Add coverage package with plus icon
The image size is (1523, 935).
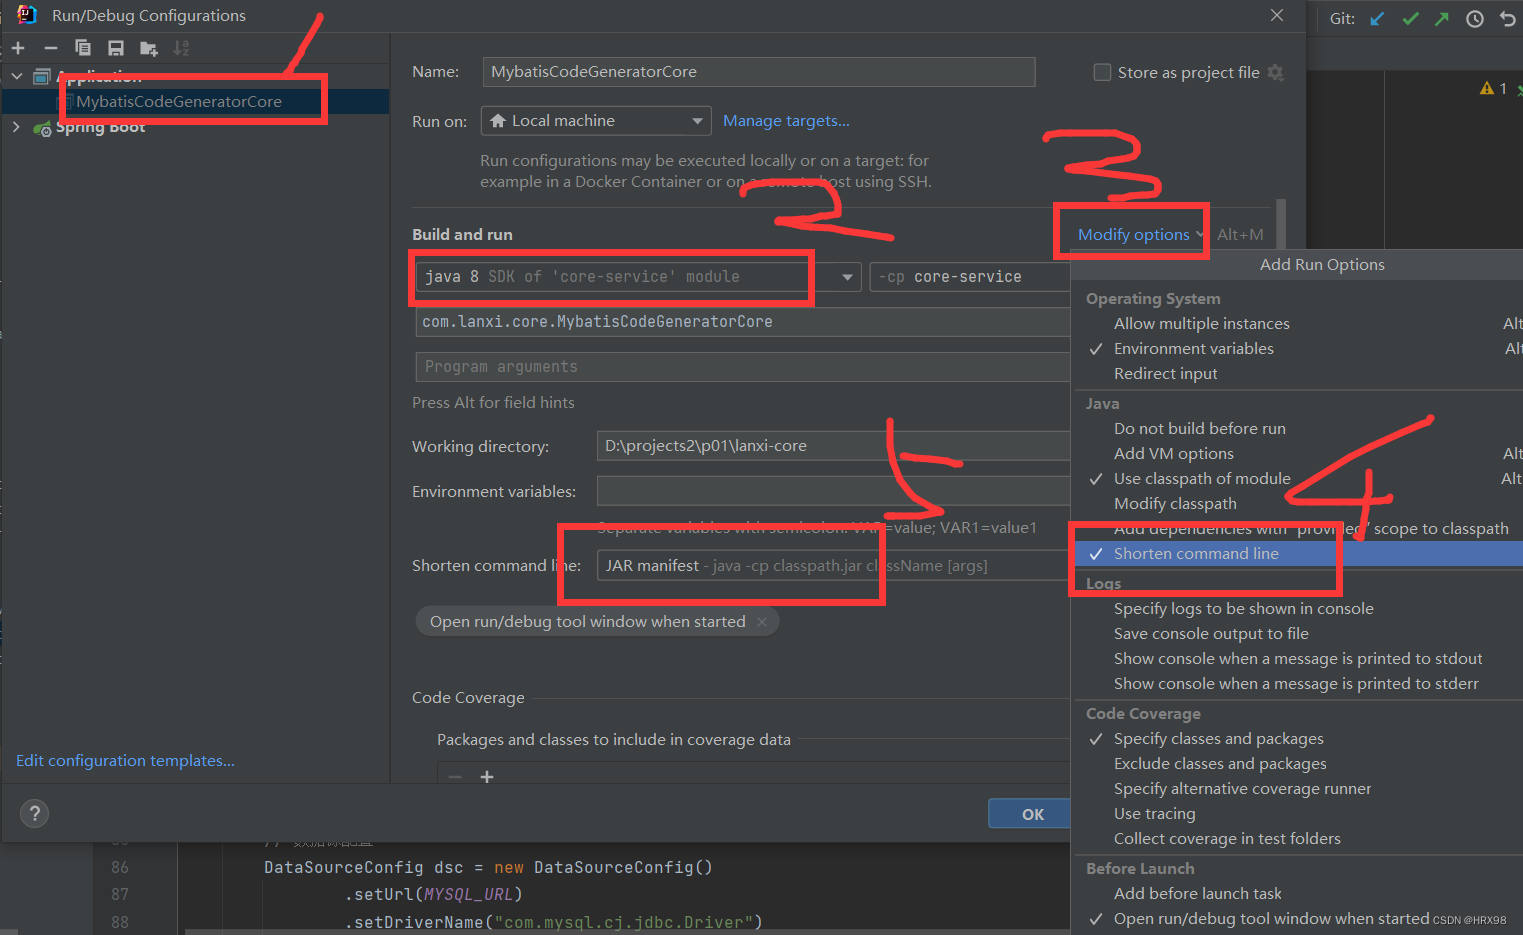click(x=487, y=777)
